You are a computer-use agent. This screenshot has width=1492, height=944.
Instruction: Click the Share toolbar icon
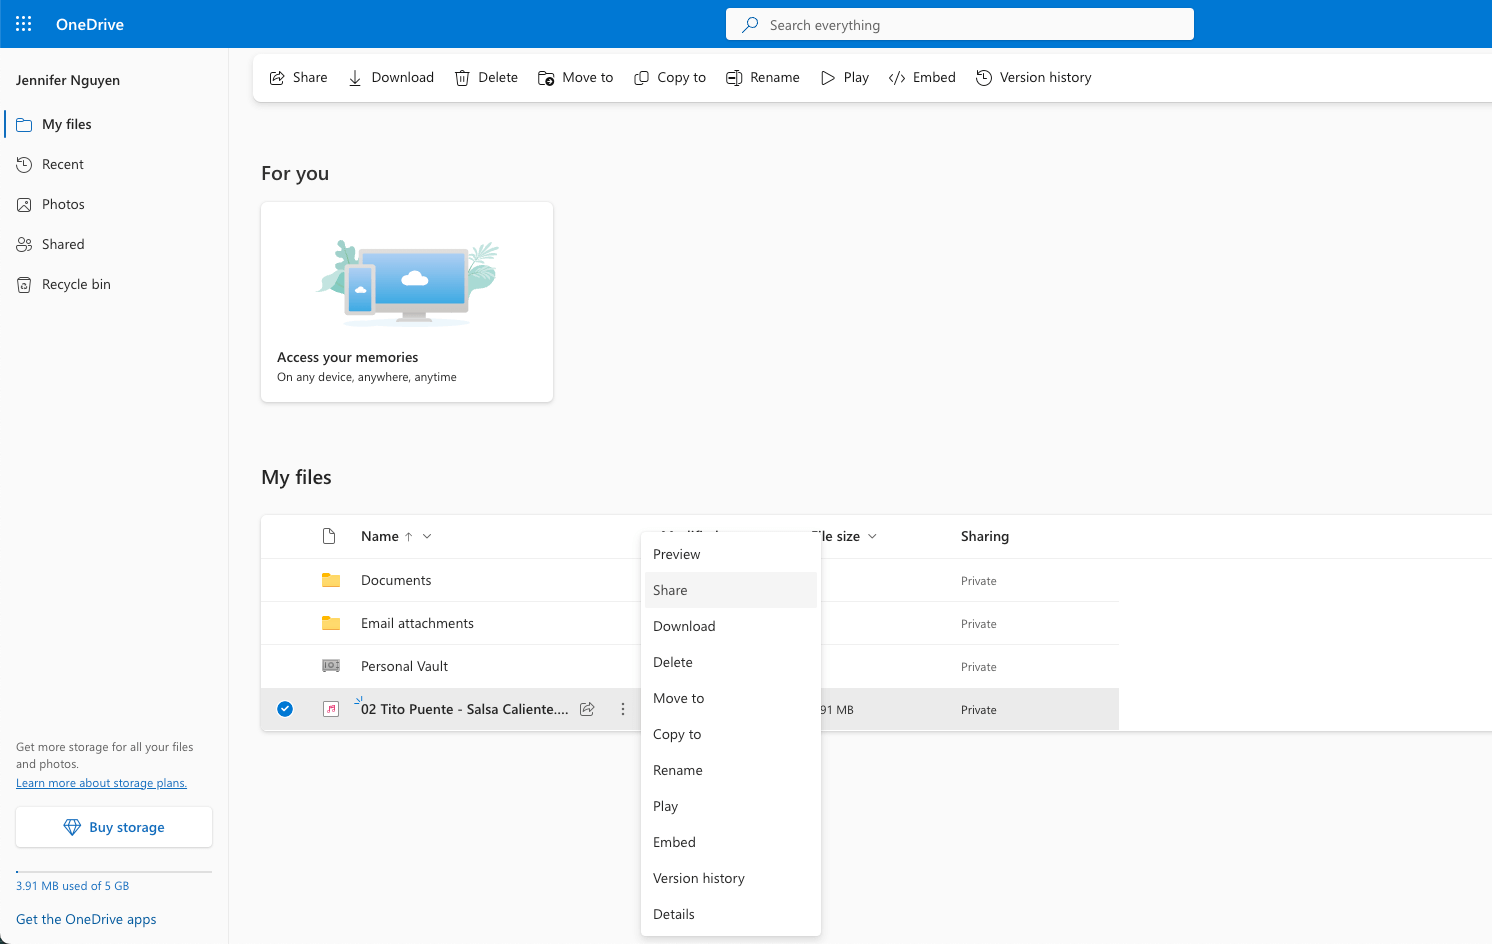277,78
